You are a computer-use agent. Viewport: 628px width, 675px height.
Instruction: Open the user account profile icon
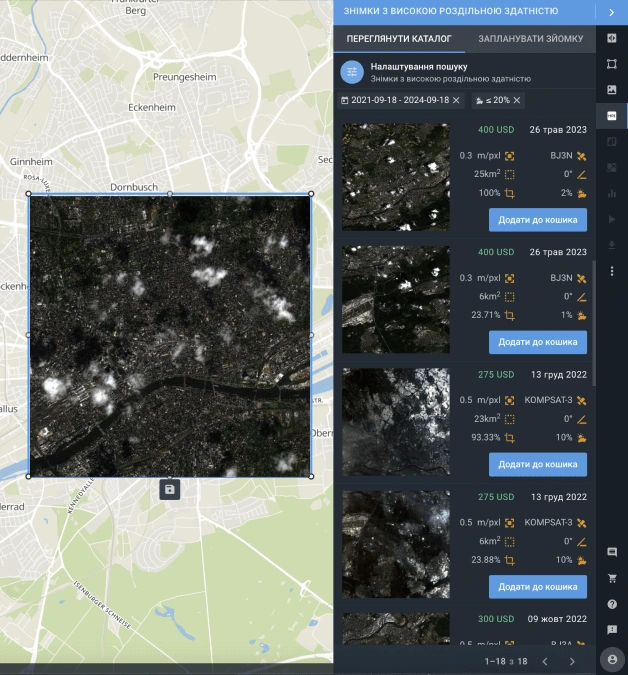pyautogui.click(x=612, y=660)
